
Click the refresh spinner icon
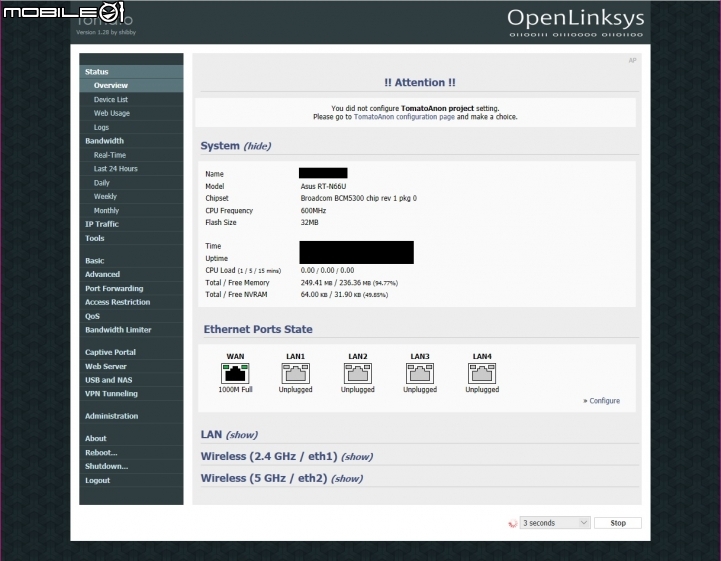[x=512, y=523]
